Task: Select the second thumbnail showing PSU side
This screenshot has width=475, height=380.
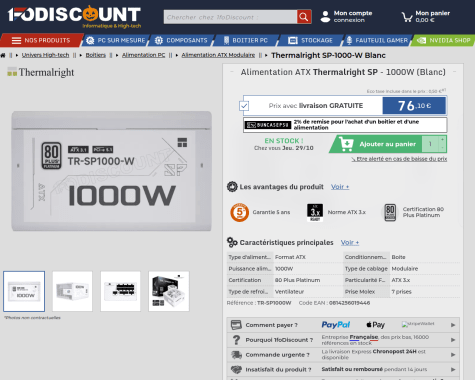Action: pos(72,291)
